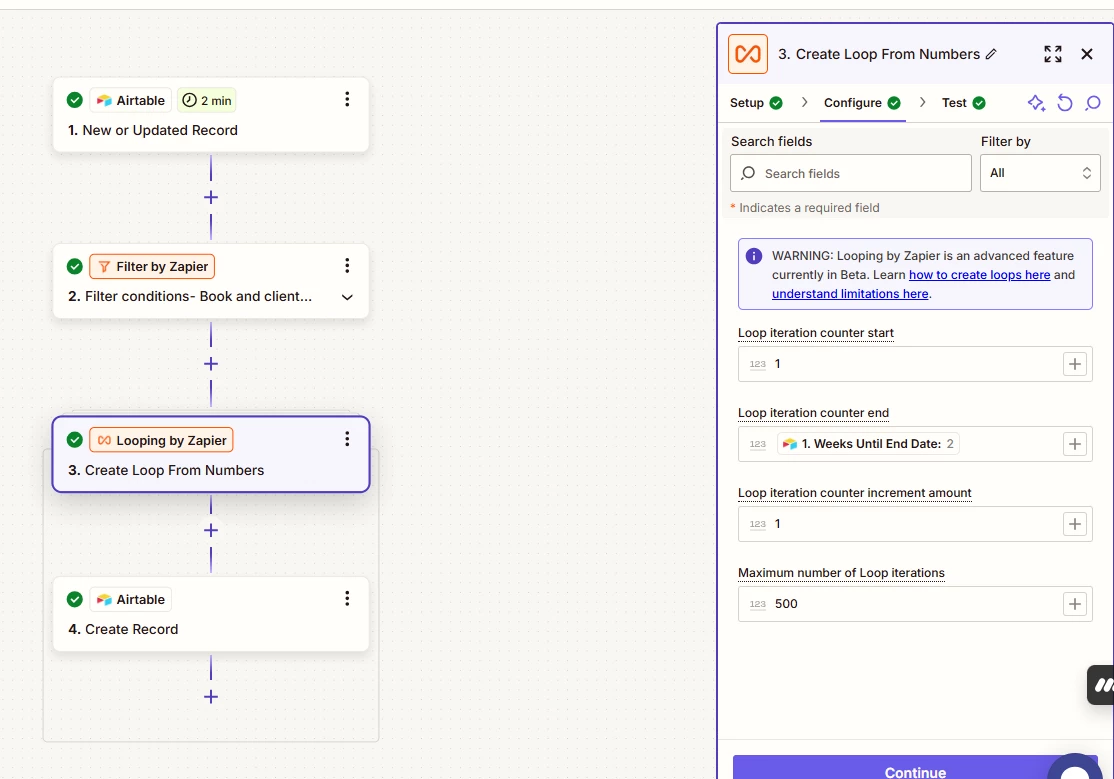The width and height of the screenshot is (1114, 779).
Task: Expand the panel to full screen
Action: (x=1053, y=54)
